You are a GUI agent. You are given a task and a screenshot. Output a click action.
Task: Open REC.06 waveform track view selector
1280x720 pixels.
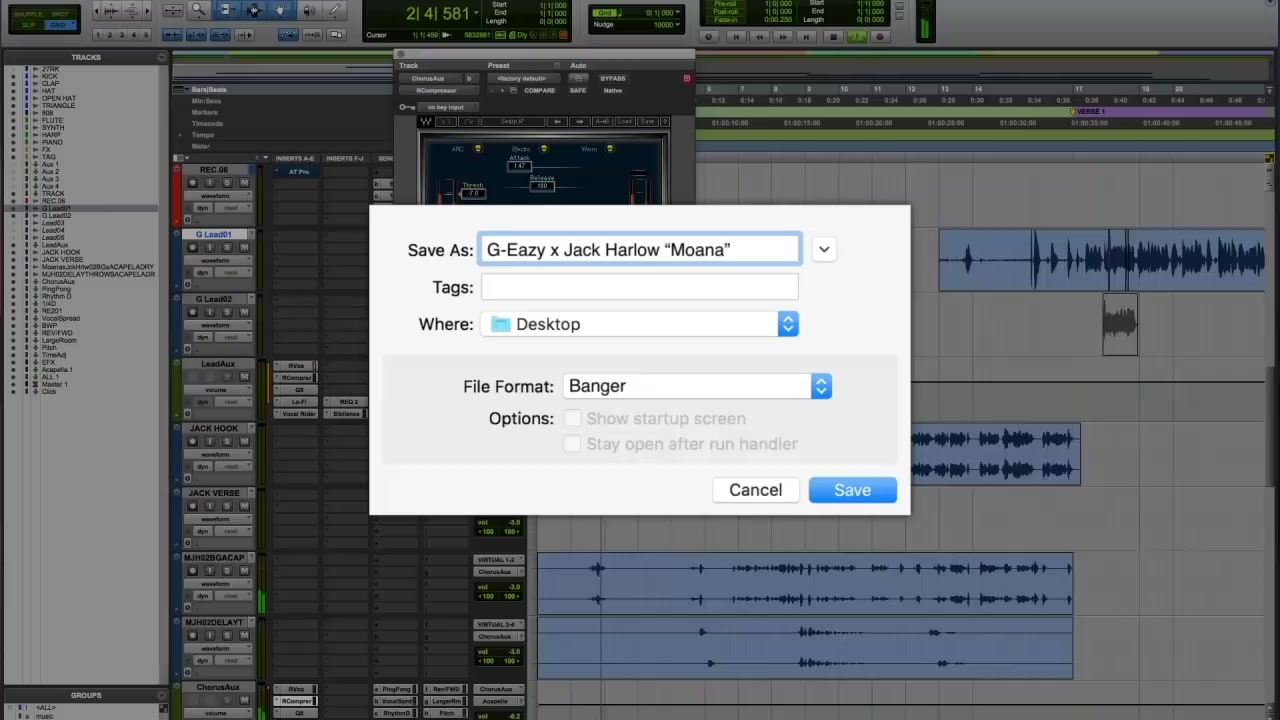(216, 196)
